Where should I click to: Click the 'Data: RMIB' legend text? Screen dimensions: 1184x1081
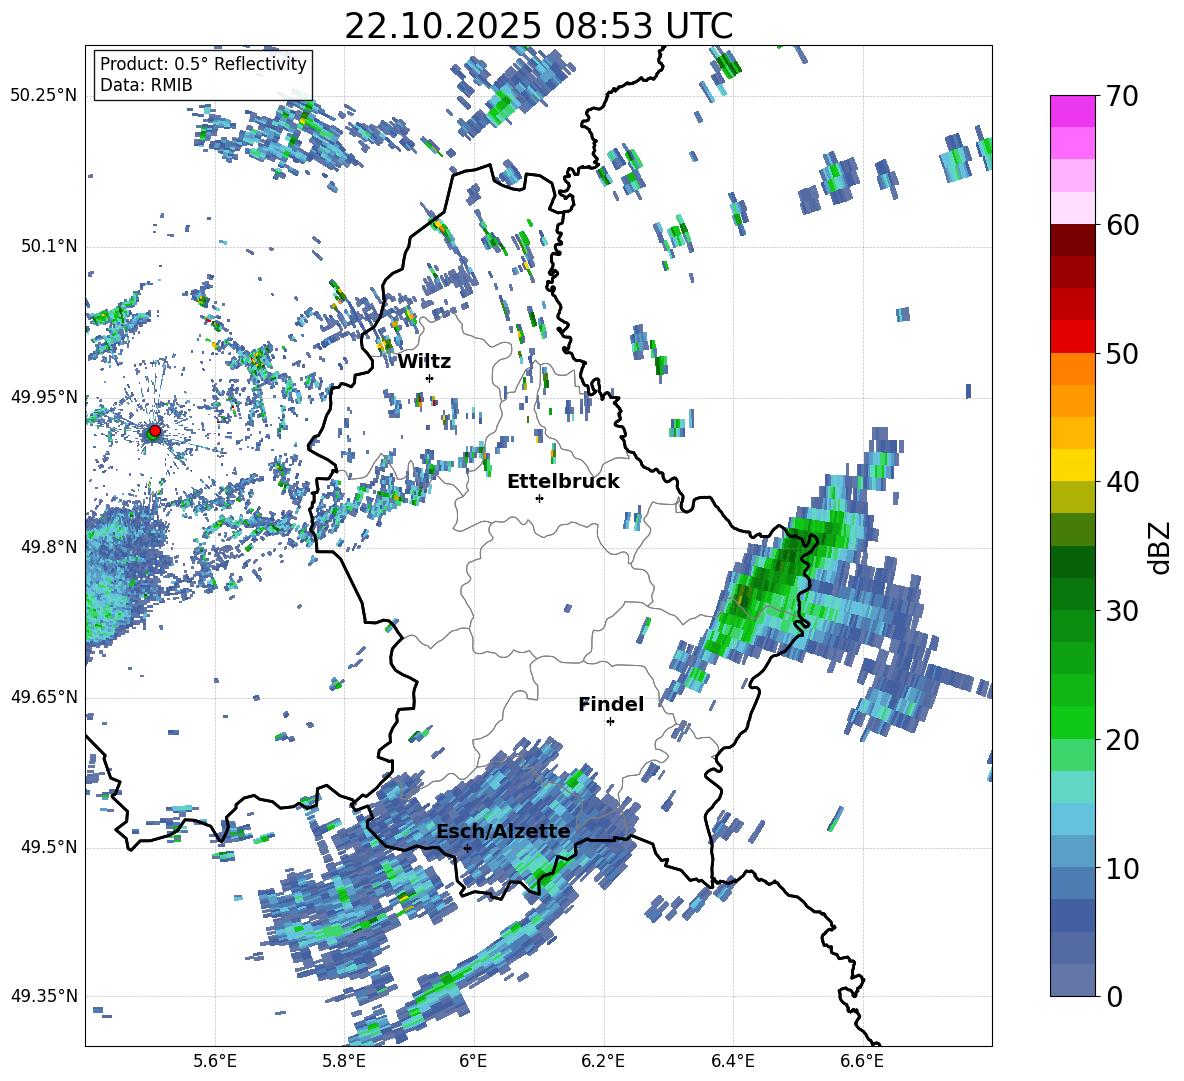146,85
